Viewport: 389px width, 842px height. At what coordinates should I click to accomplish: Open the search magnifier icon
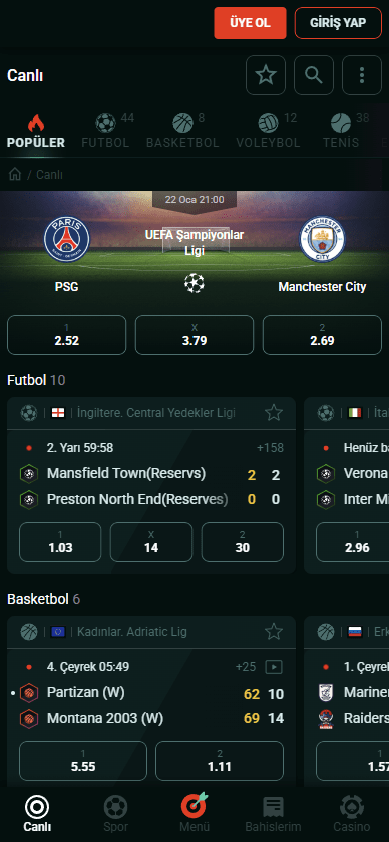tap(314, 75)
